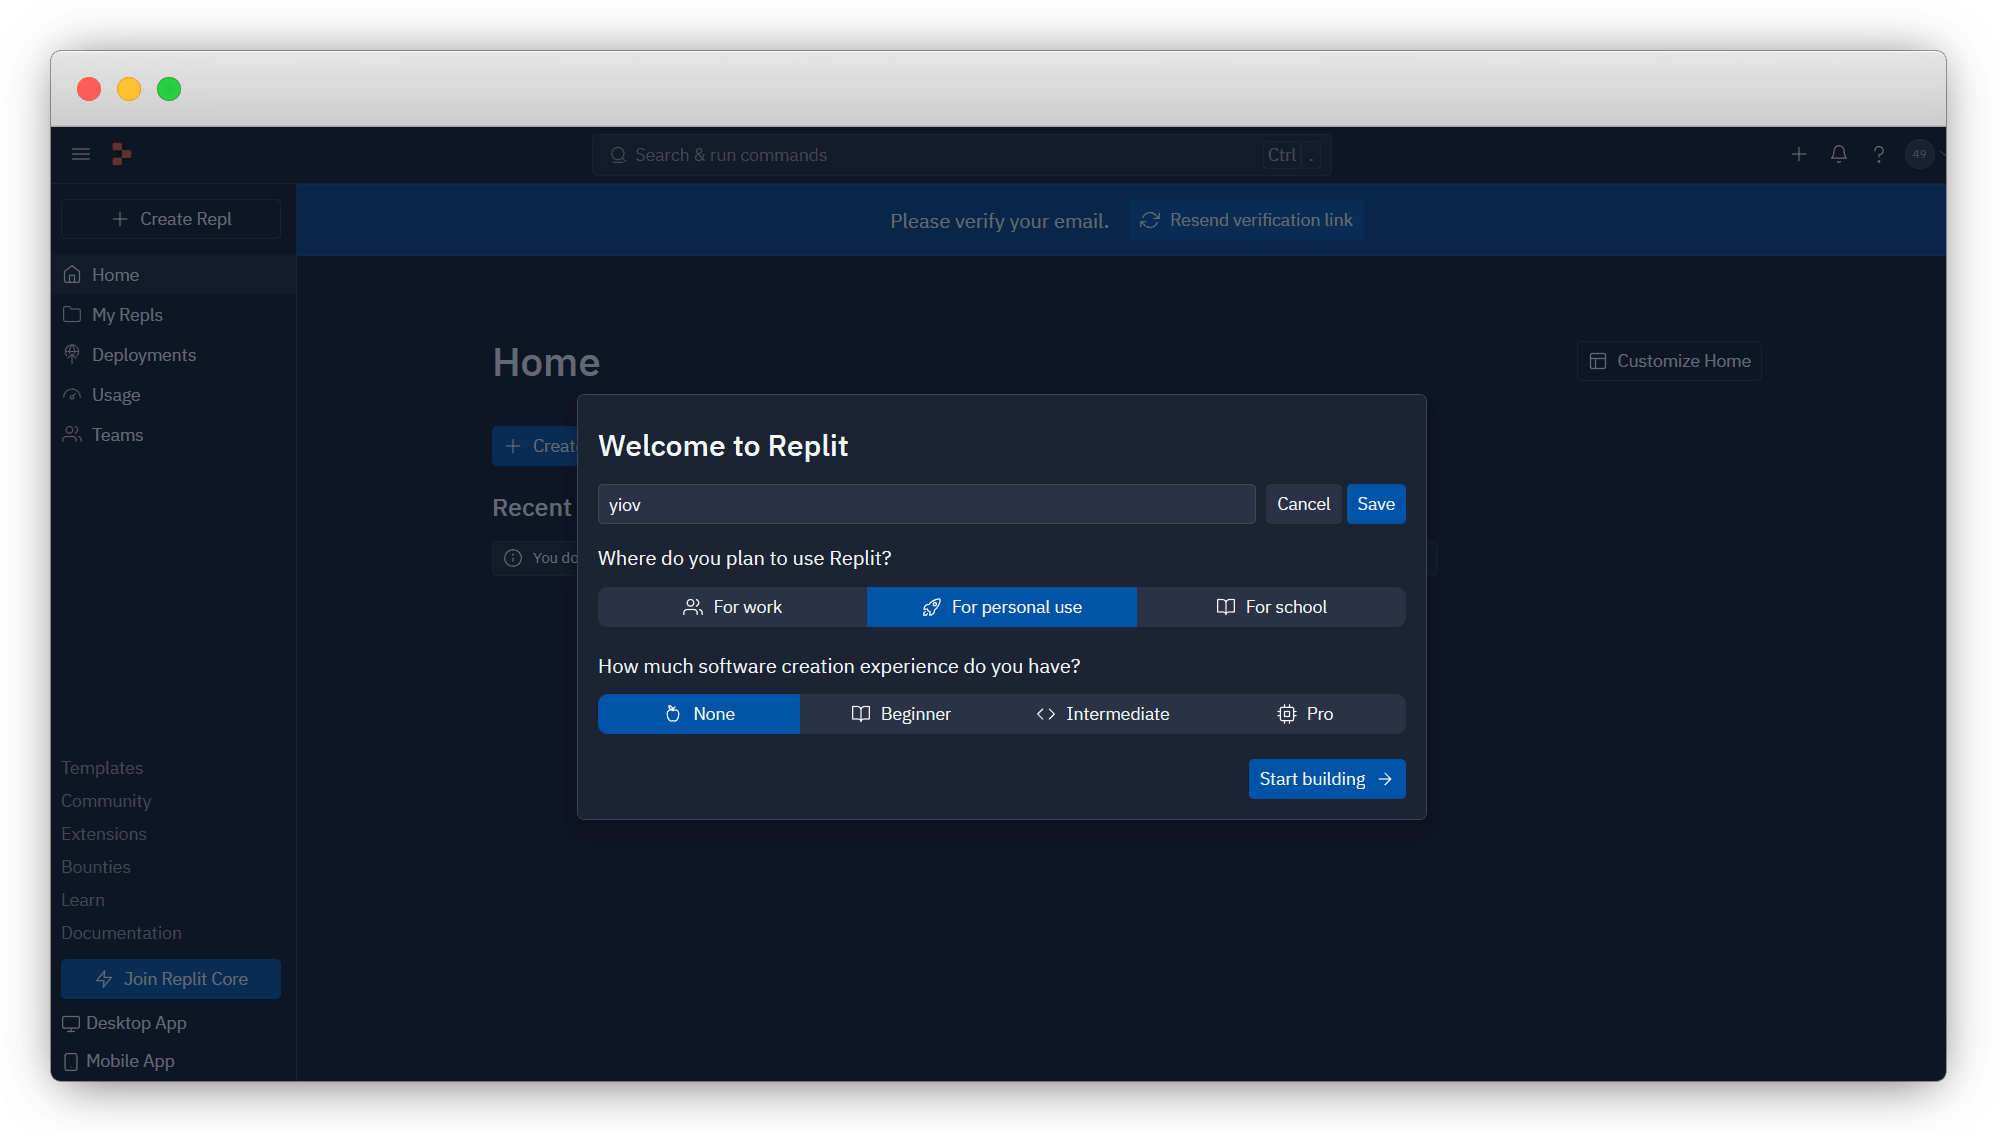Click the Home house icon
Screen dimensions: 1997x1132
(x=72, y=274)
